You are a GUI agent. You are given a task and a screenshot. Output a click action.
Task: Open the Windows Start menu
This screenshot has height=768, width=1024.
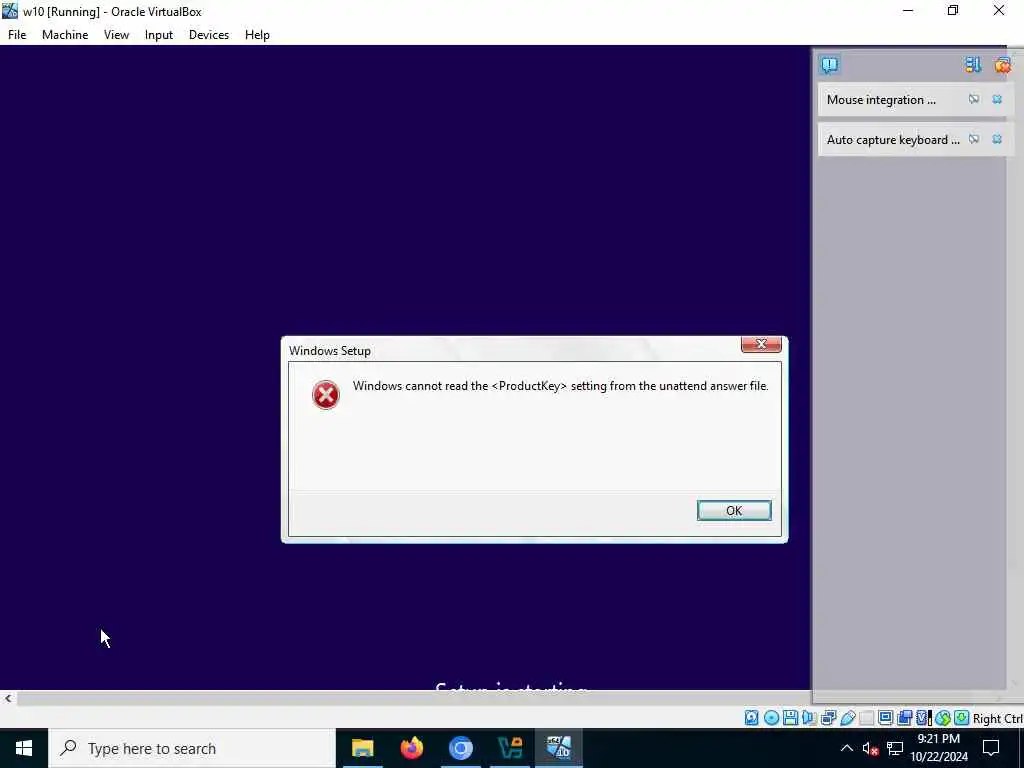pyautogui.click(x=24, y=748)
